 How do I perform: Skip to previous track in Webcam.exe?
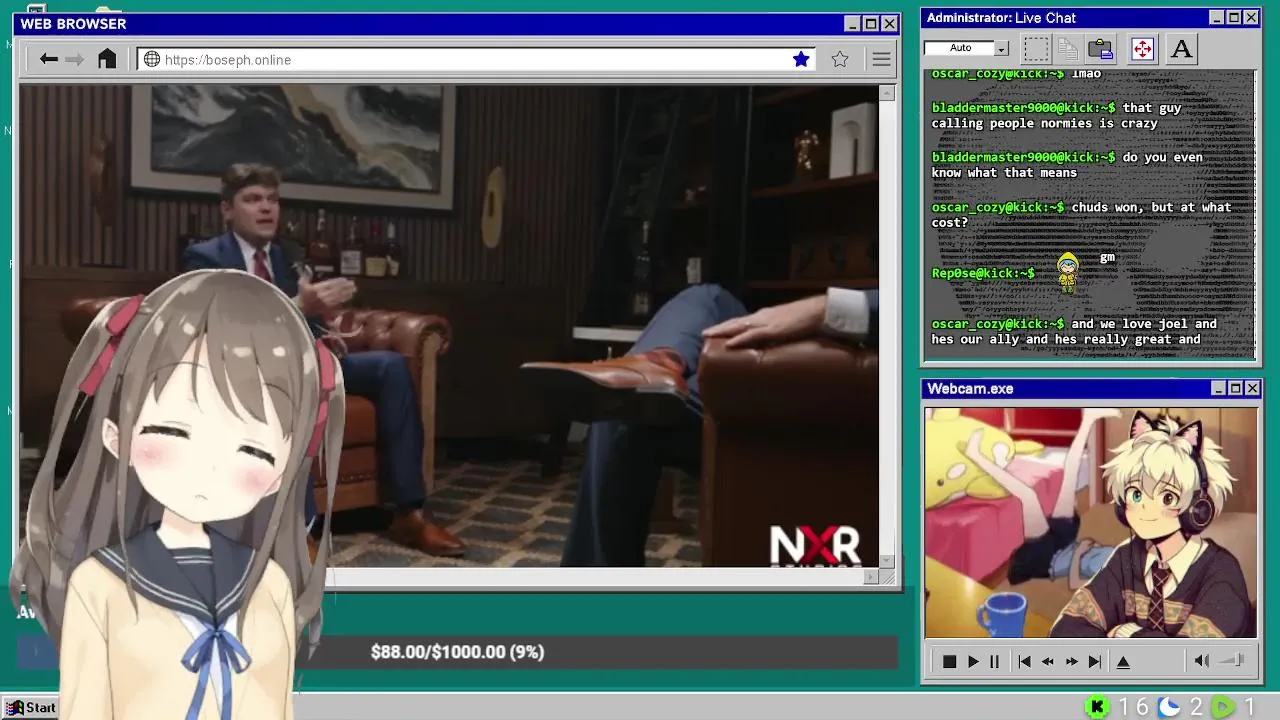(1024, 661)
